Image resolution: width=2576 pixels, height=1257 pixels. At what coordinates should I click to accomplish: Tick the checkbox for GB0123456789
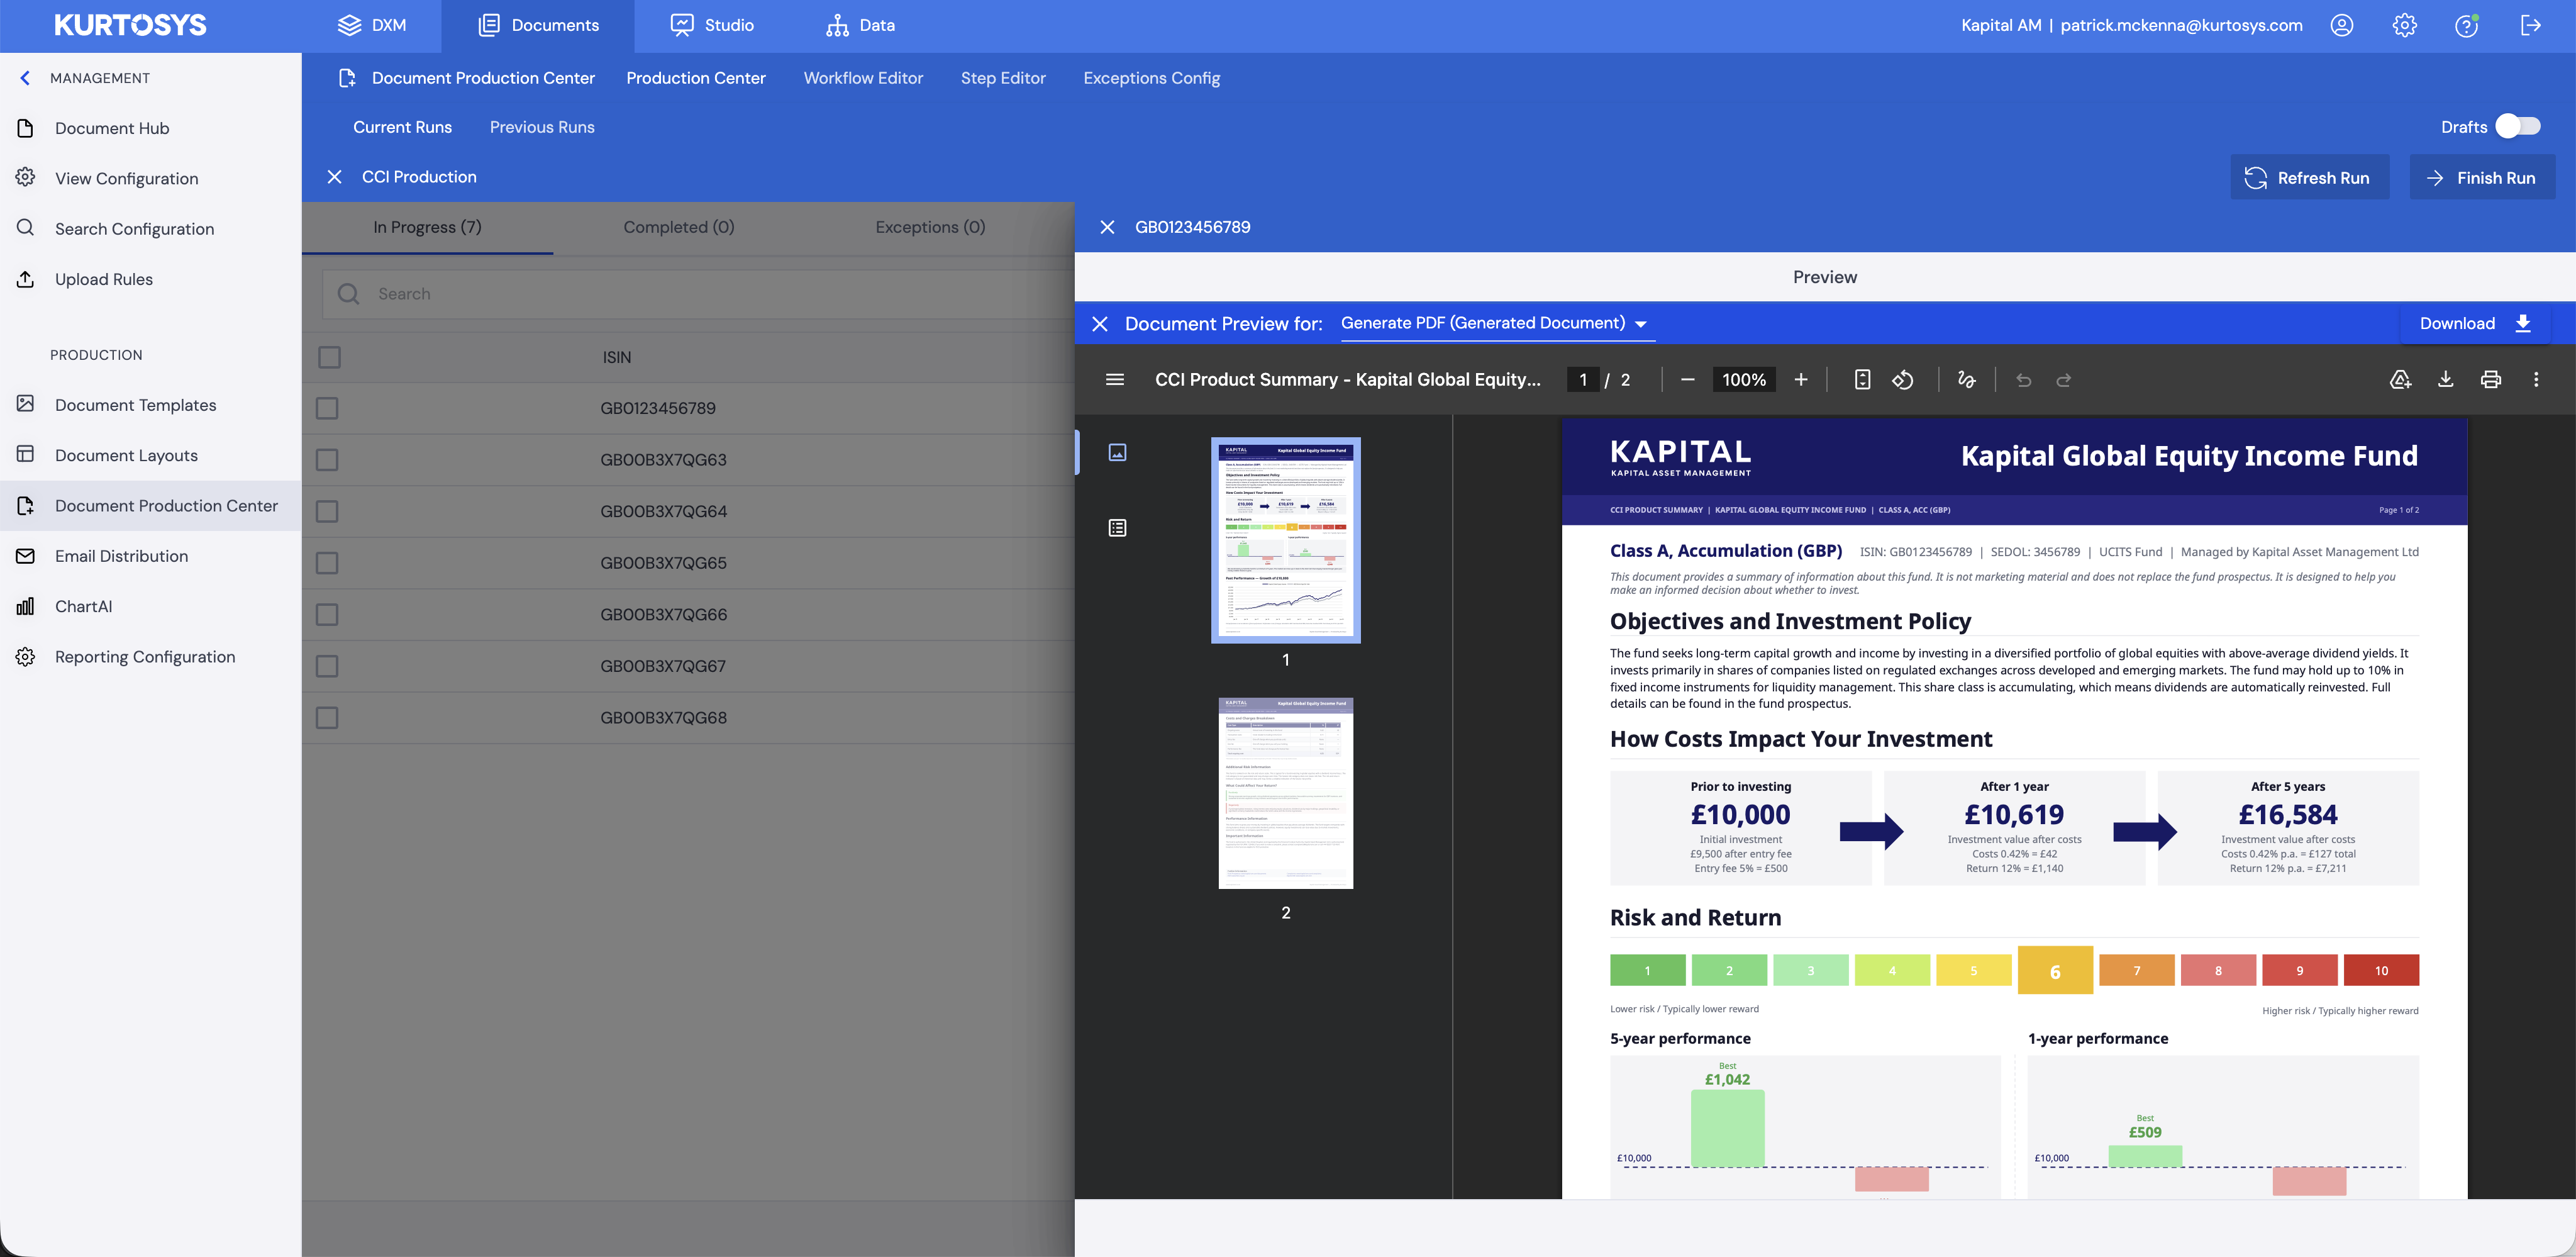[327, 408]
